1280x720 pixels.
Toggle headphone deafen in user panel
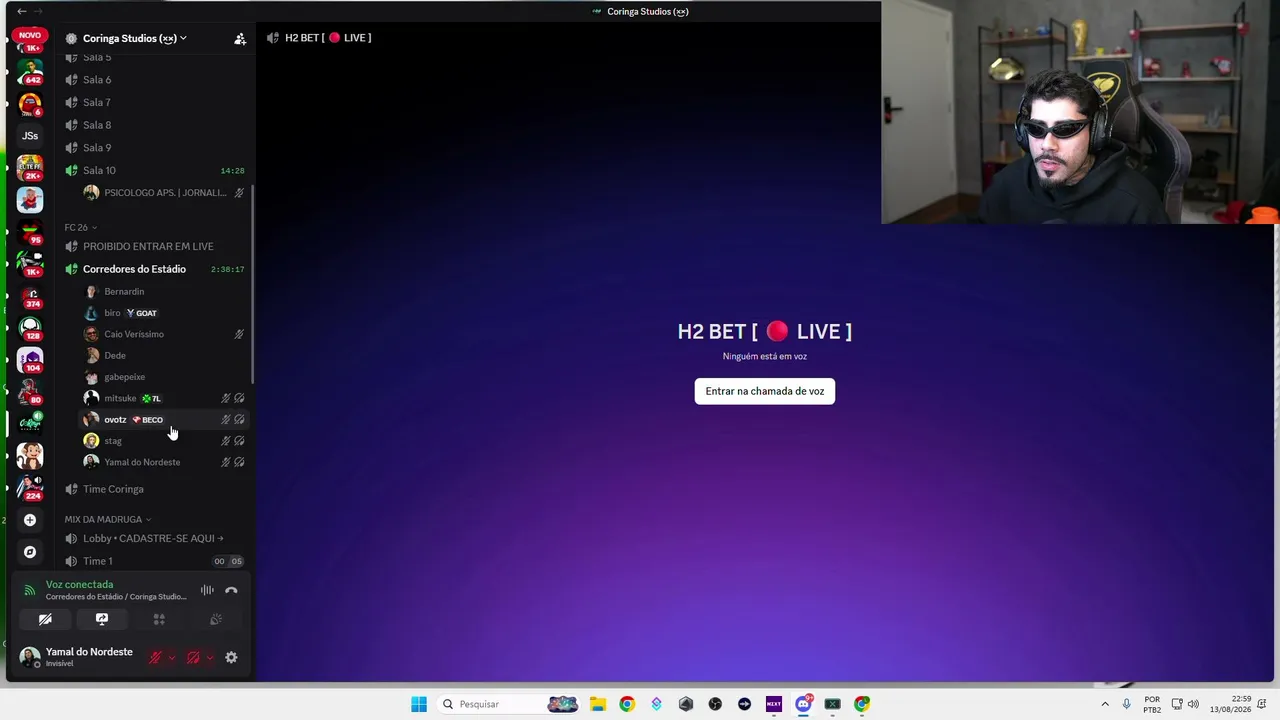193,657
